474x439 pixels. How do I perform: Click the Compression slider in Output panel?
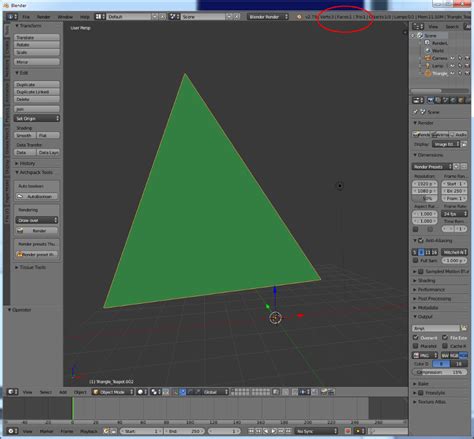[x=439, y=372]
